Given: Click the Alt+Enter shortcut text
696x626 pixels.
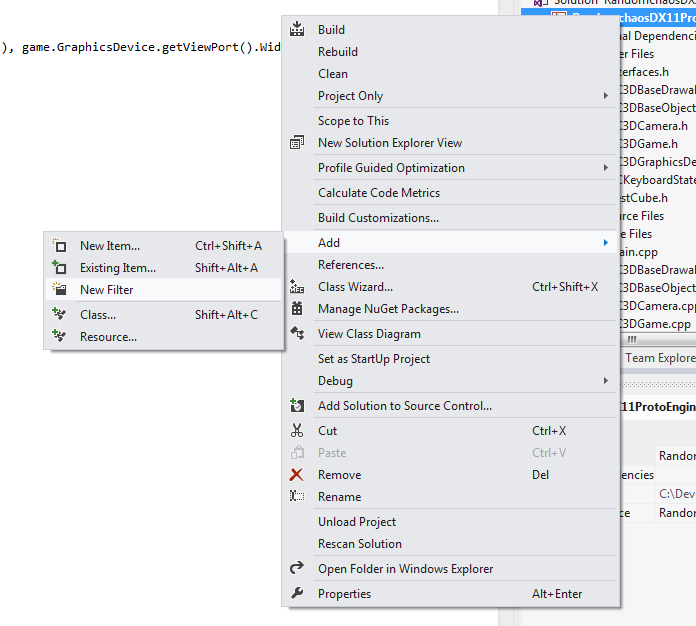Looking at the screenshot, I should pyautogui.click(x=557, y=594).
